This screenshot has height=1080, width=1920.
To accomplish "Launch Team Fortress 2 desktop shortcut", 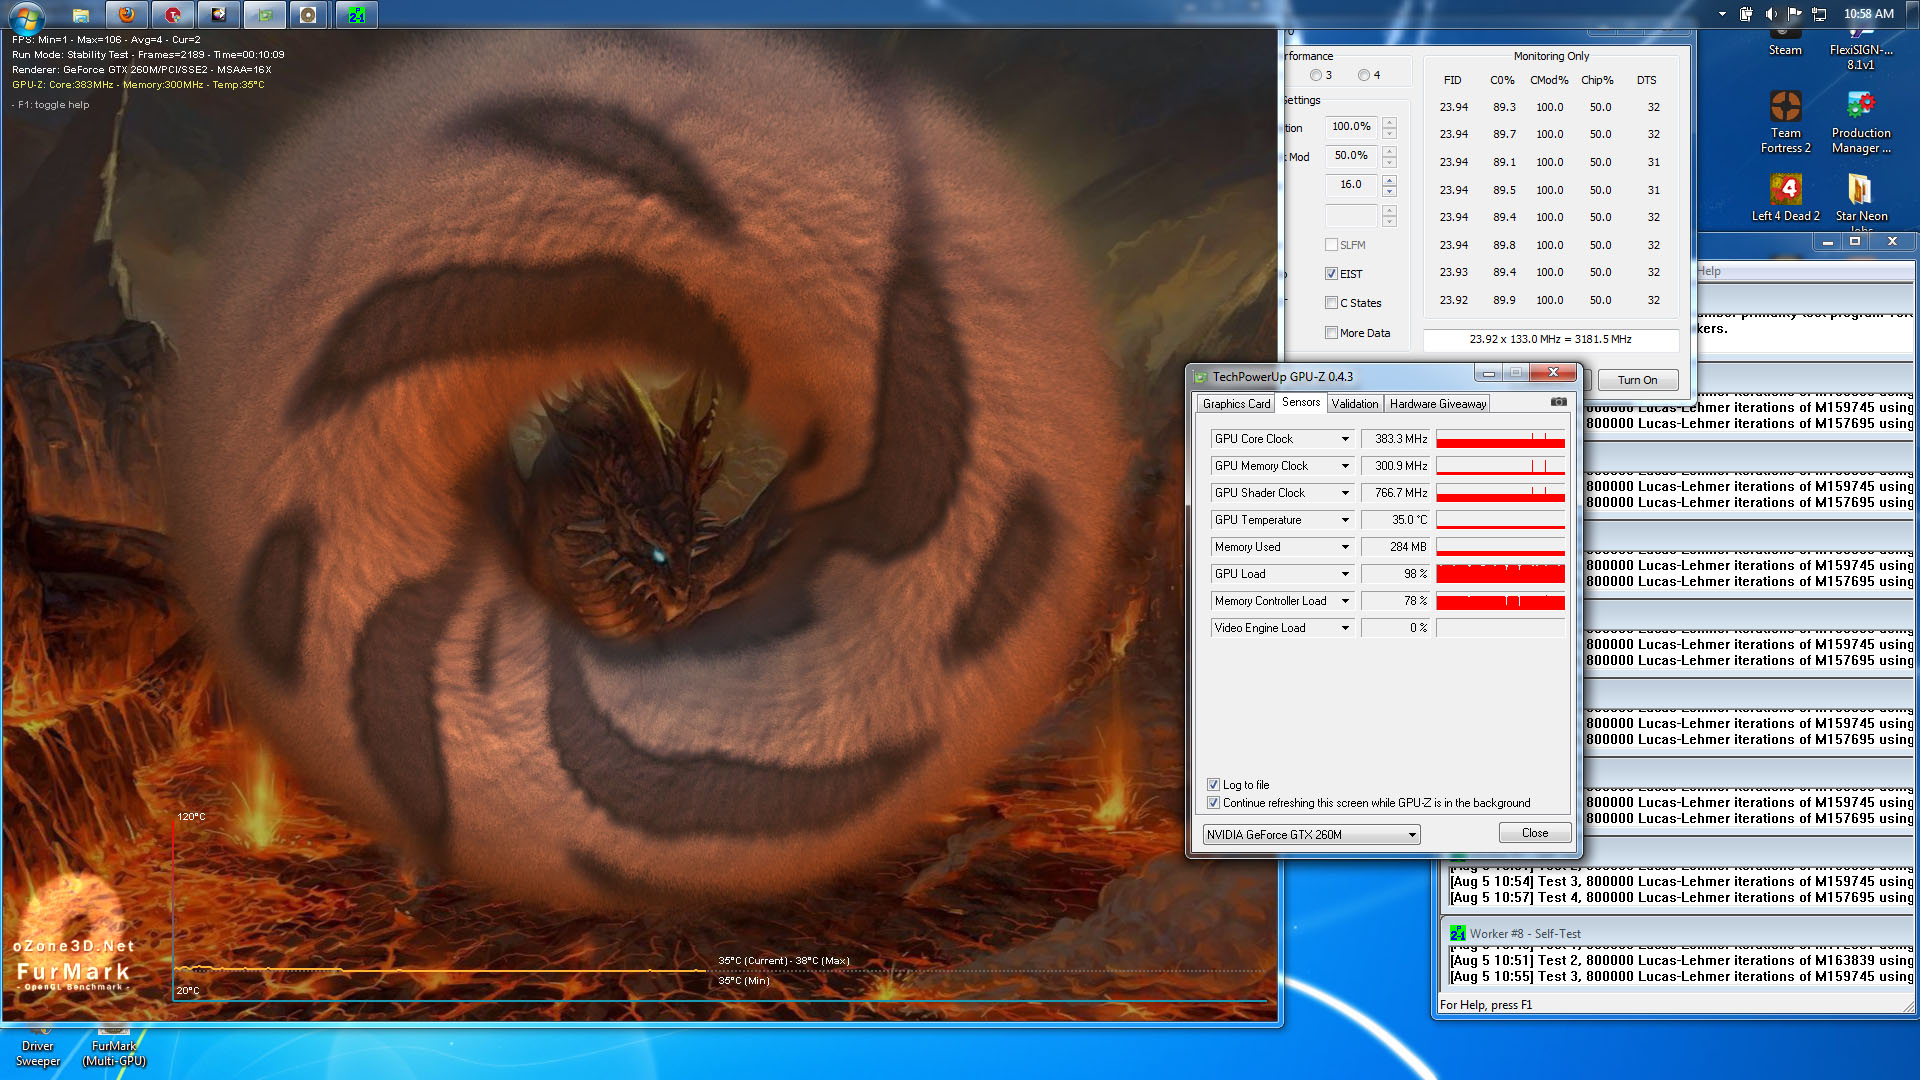I will pos(1786,122).
